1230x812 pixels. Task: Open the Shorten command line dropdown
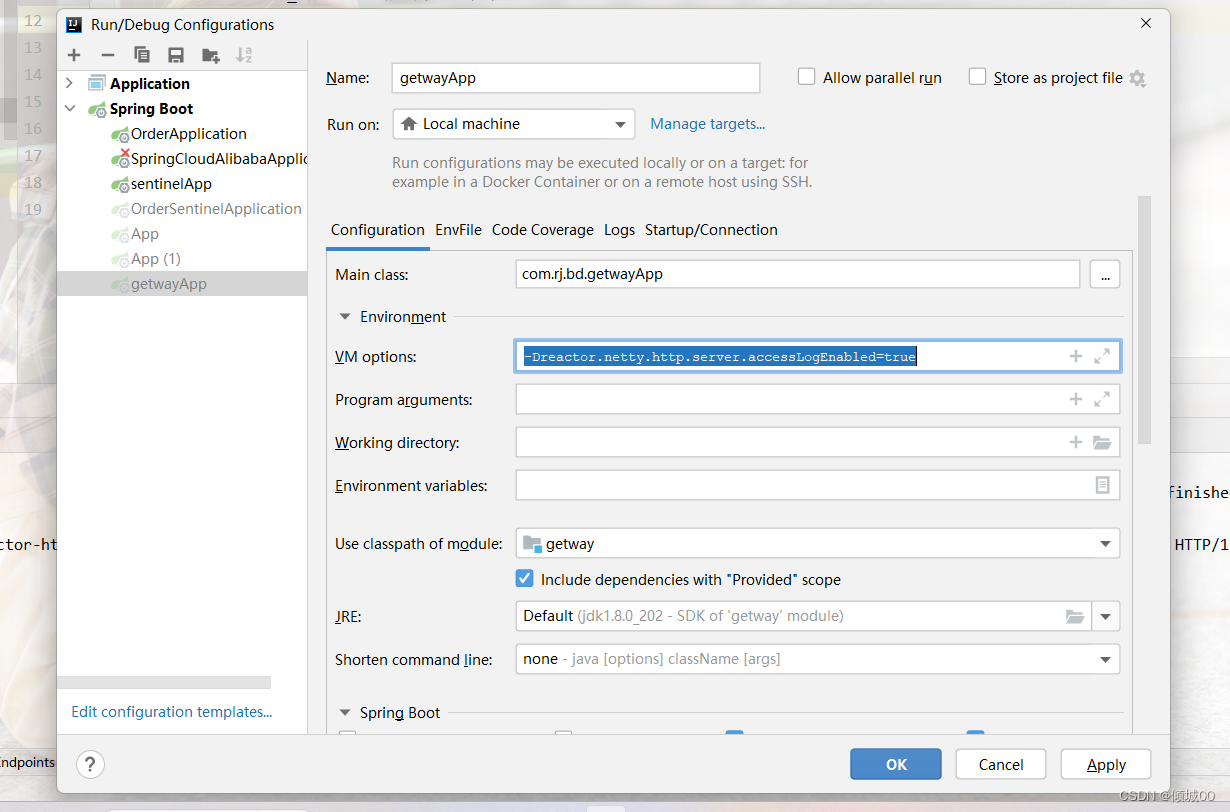tap(817, 659)
